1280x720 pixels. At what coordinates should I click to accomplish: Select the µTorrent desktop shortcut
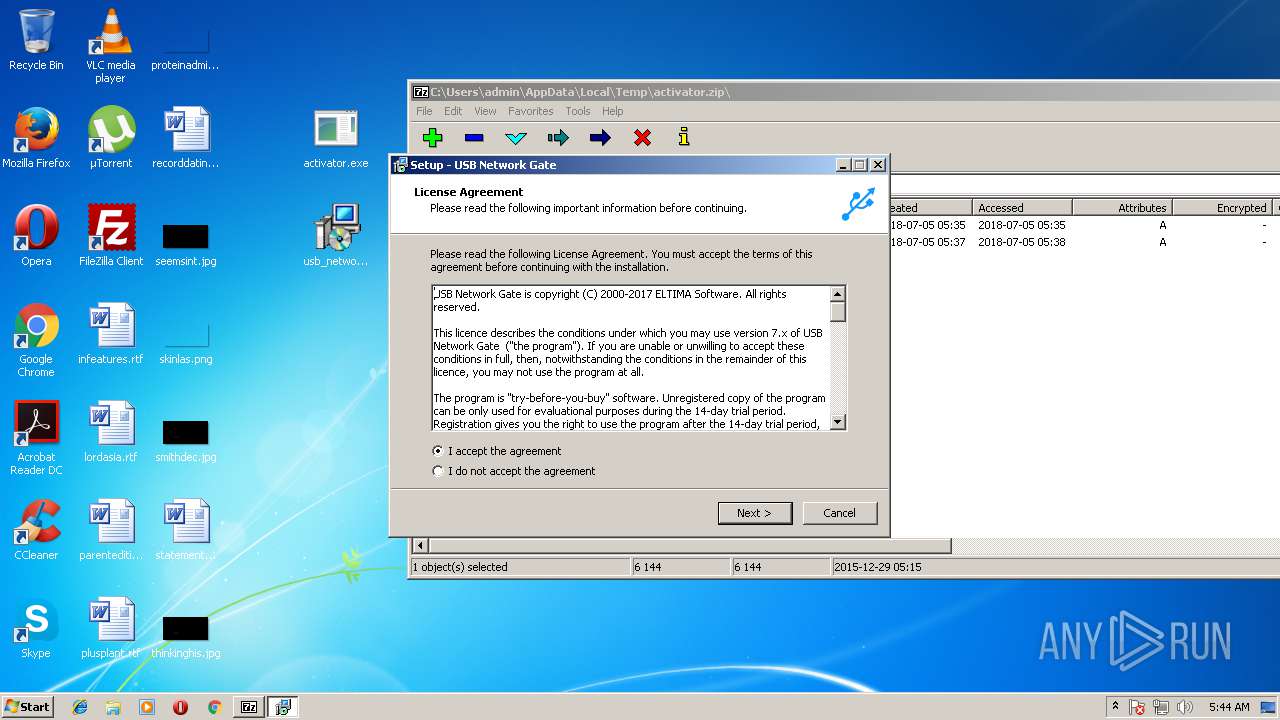click(x=110, y=138)
